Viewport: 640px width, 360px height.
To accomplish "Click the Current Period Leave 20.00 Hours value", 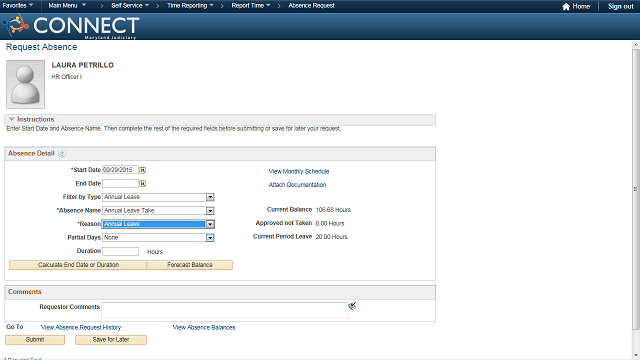I will (x=331, y=237).
